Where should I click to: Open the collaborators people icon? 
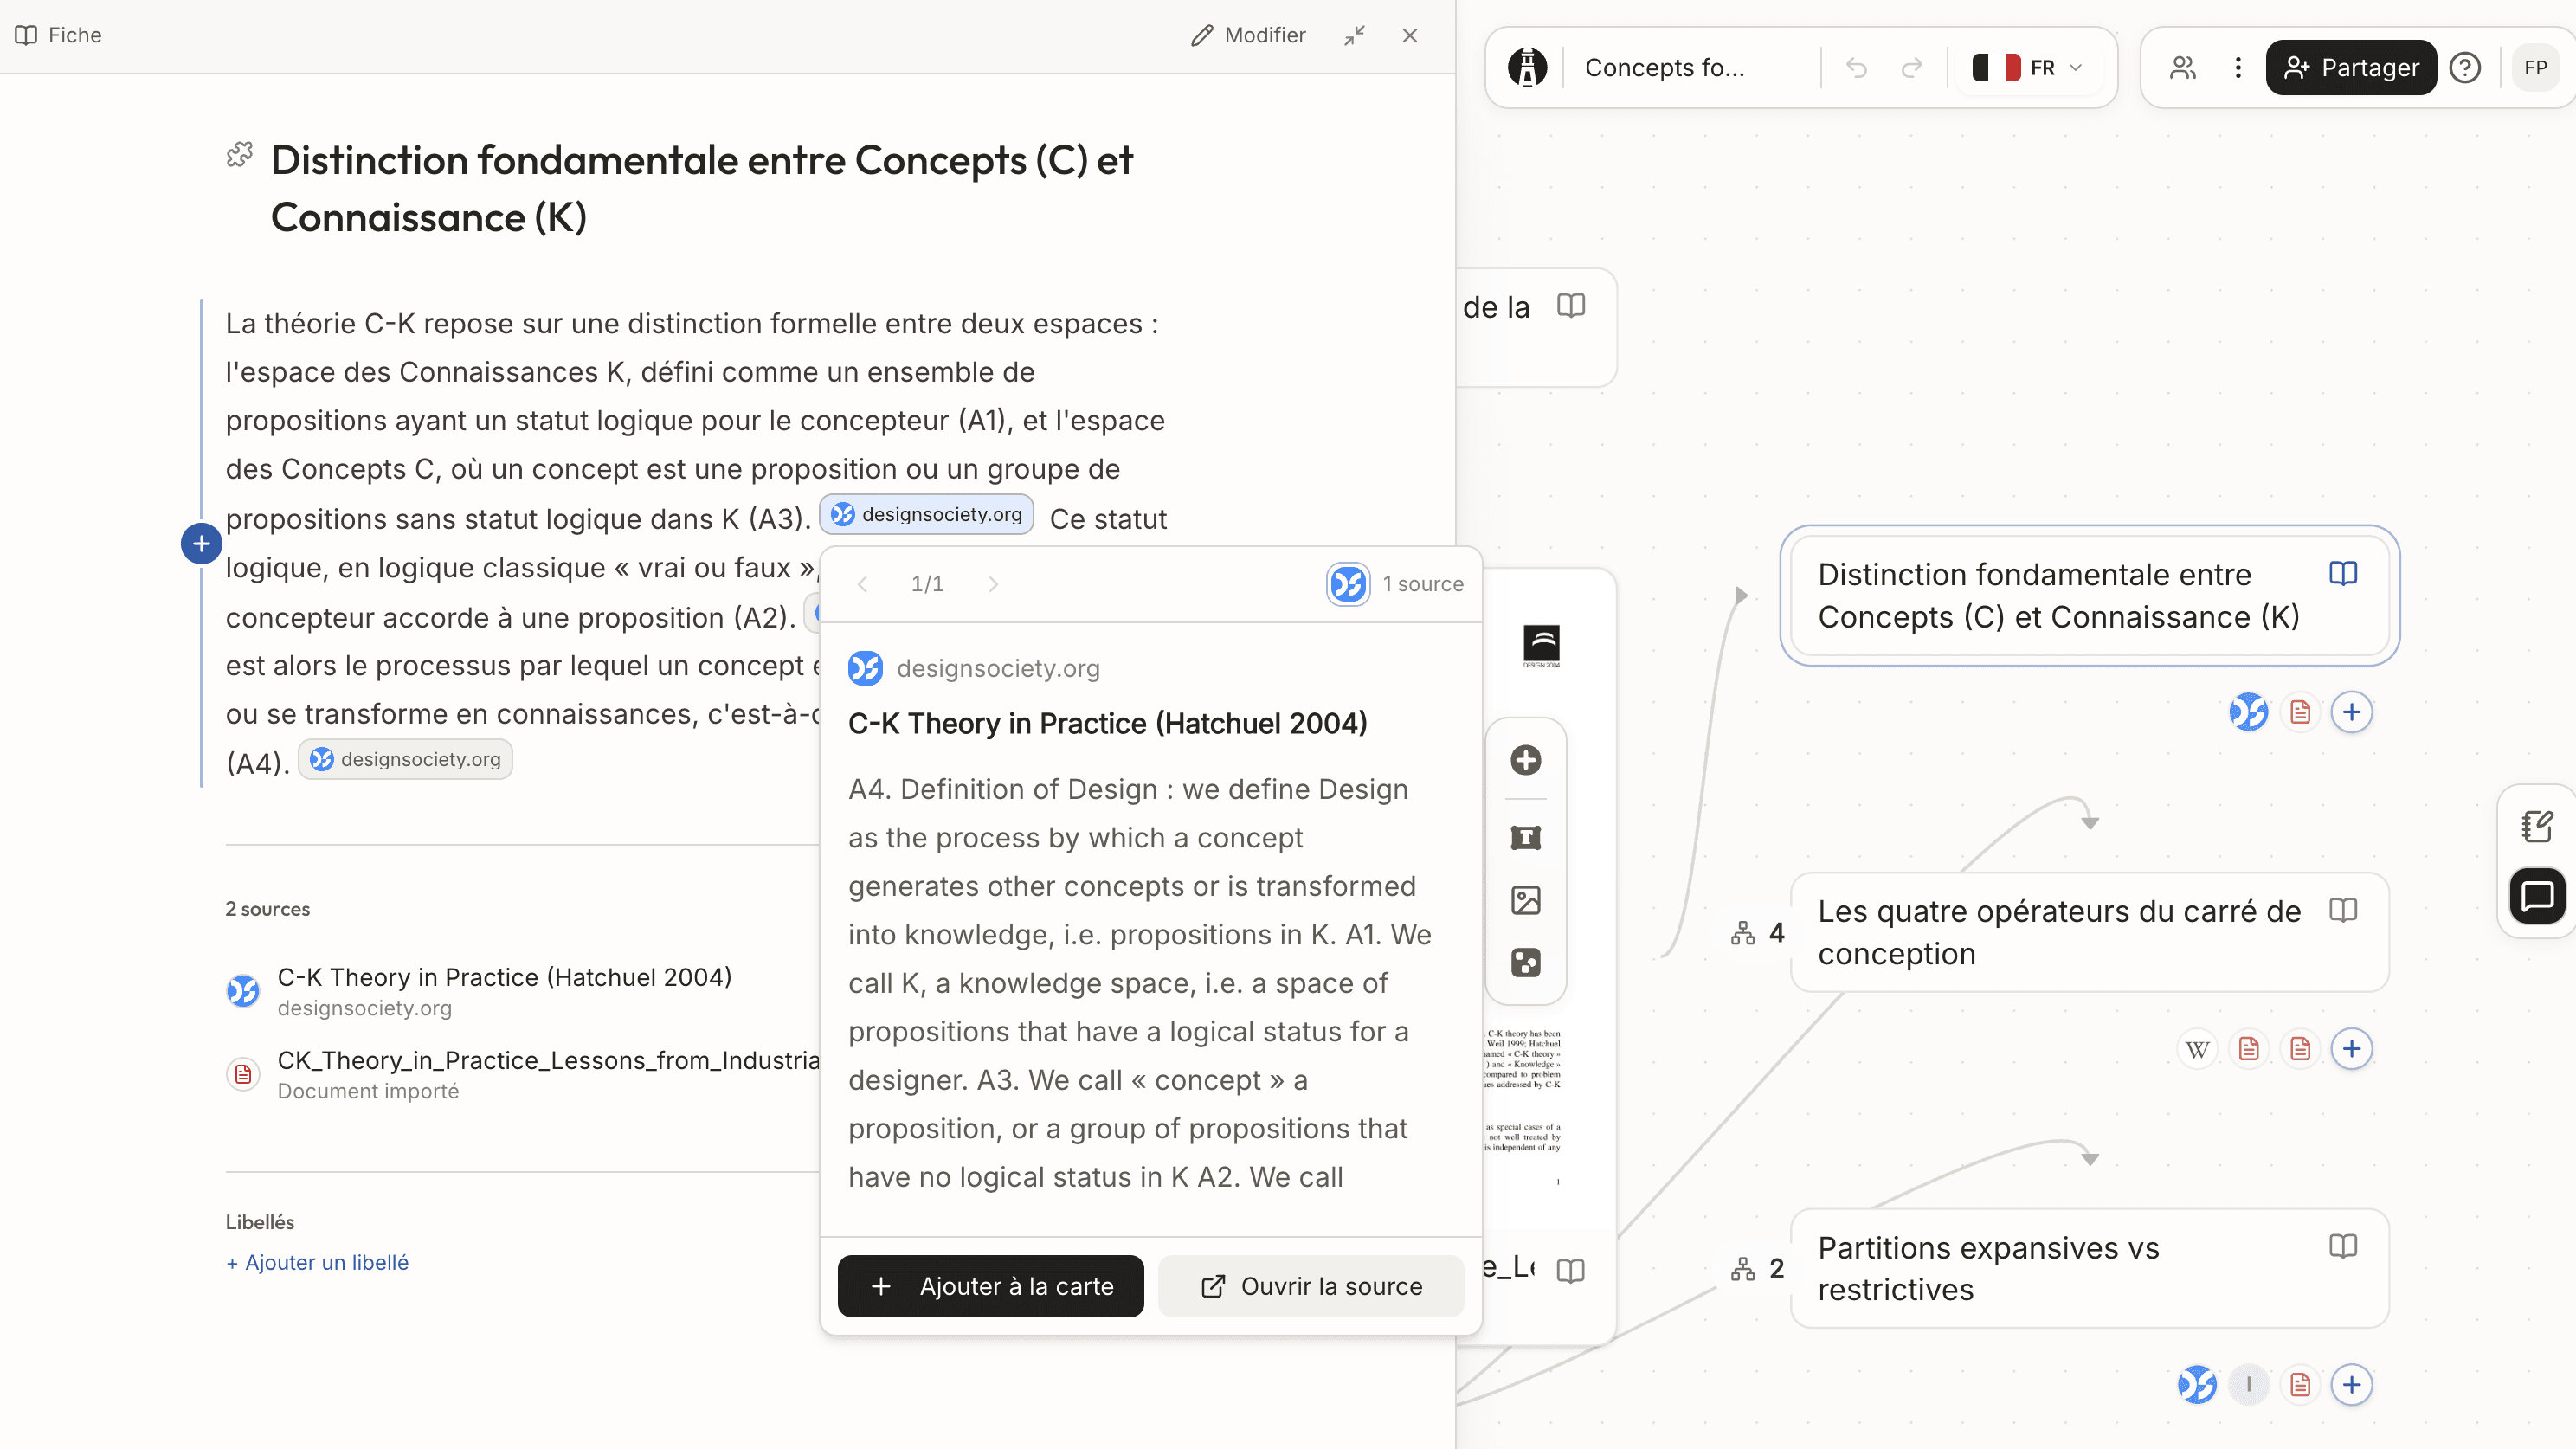[x=2182, y=67]
